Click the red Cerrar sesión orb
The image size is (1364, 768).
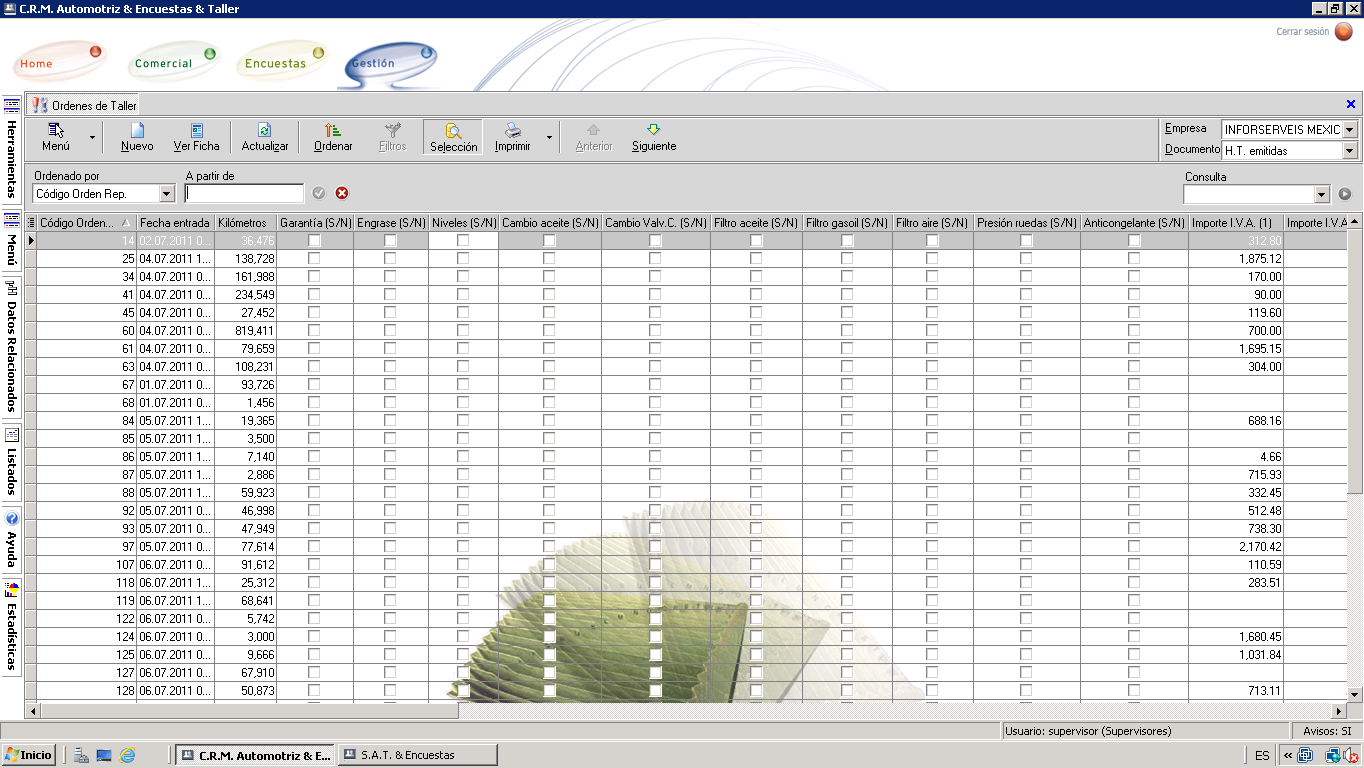[1343, 32]
